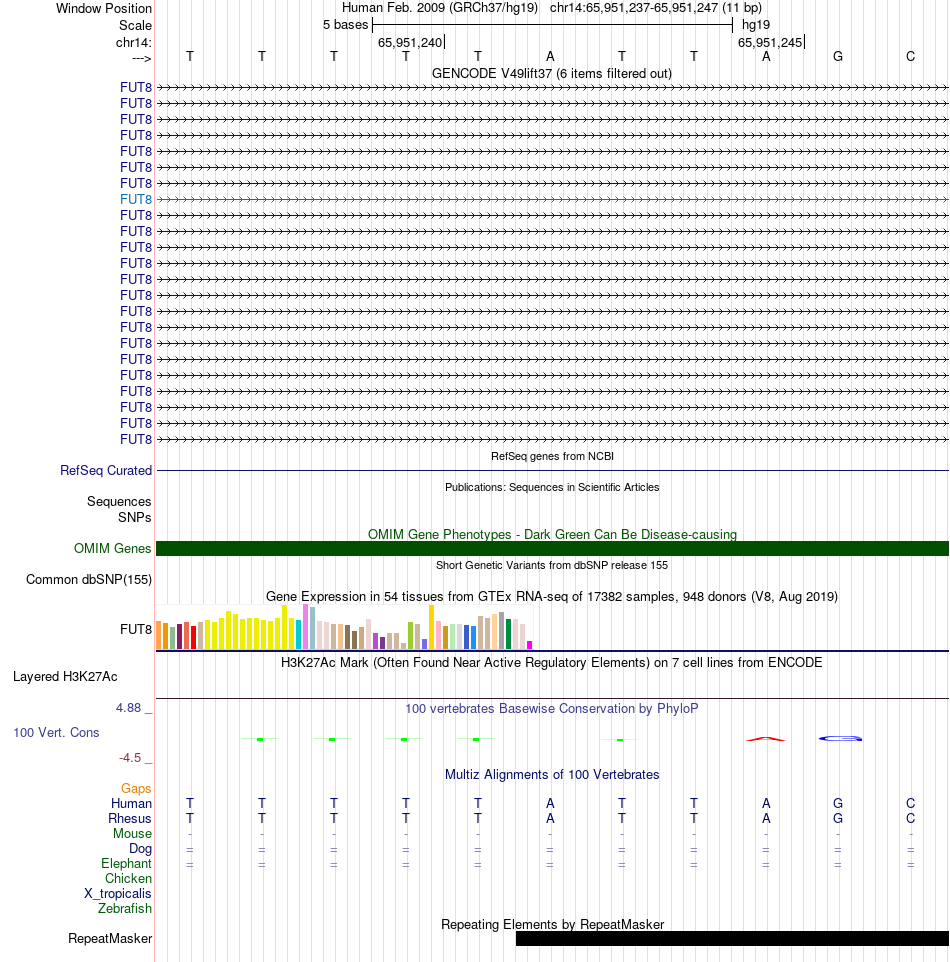Image resolution: width=950 pixels, height=962 pixels.
Task: Click the '5 bases' scale text
Action: [x=346, y=25]
